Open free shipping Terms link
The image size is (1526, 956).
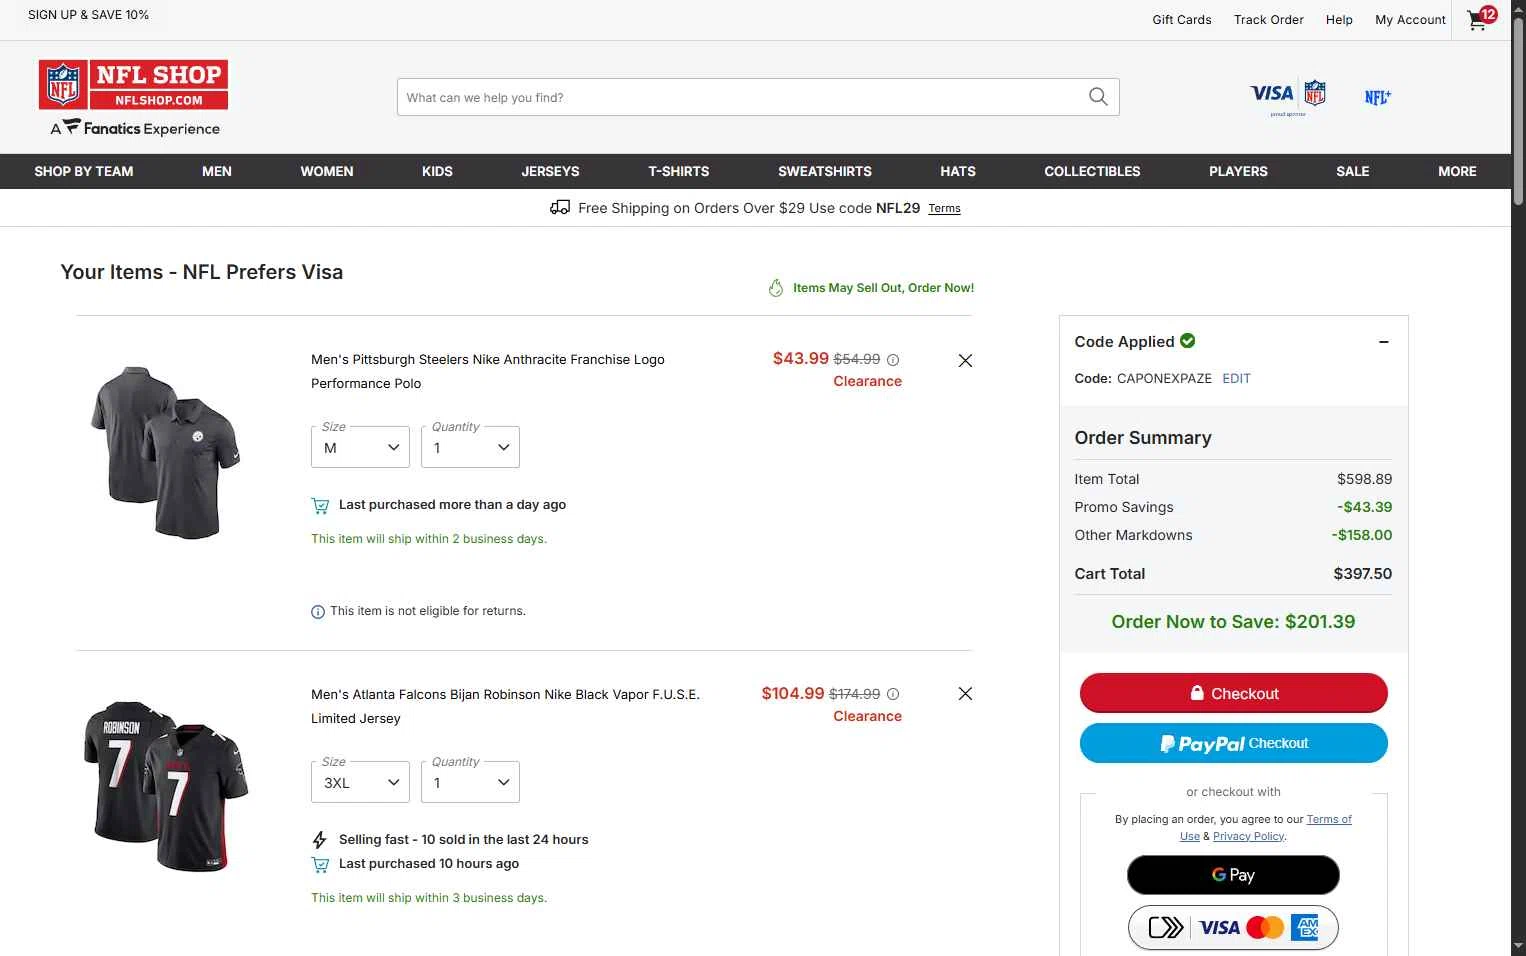click(x=944, y=208)
